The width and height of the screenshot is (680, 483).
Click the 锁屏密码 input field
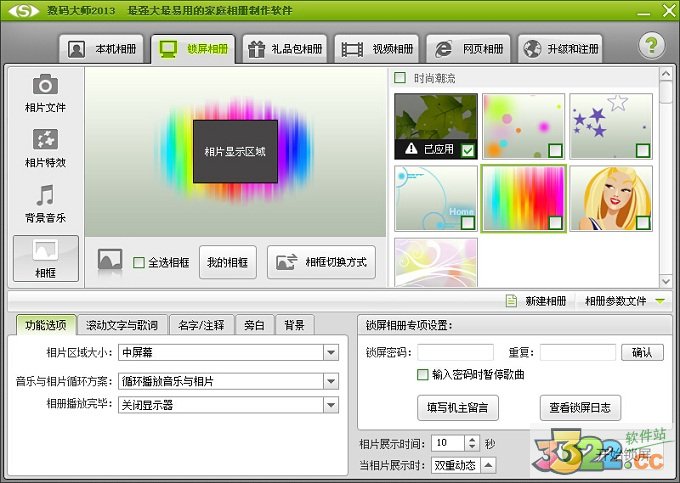point(455,352)
